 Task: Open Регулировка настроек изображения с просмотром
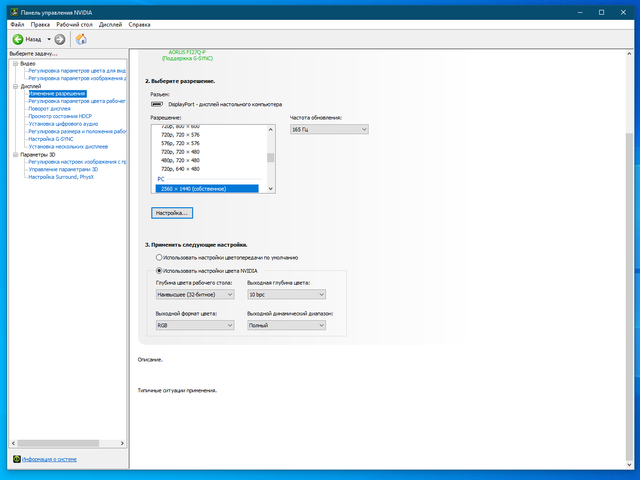[77, 162]
